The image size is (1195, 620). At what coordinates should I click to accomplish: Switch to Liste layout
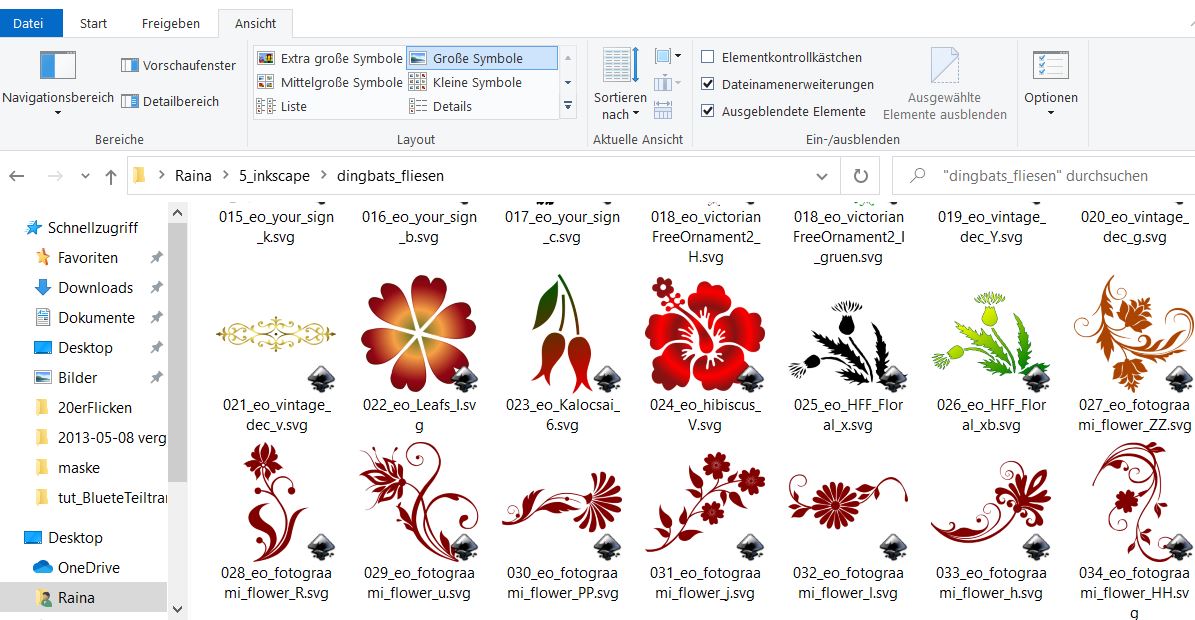pos(282,107)
